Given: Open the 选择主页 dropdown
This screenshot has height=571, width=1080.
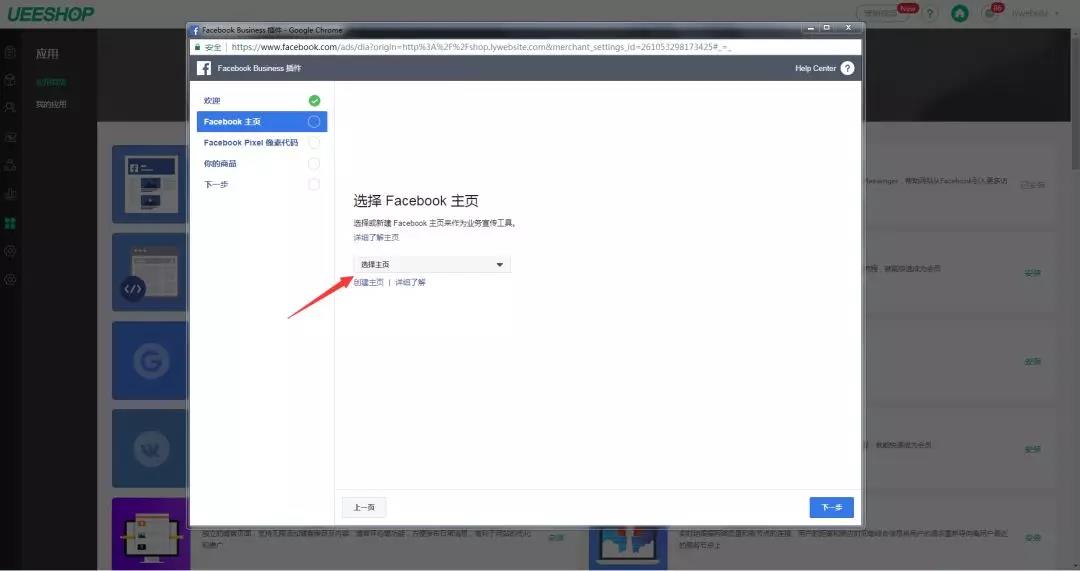Looking at the screenshot, I should [x=432, y=264].
